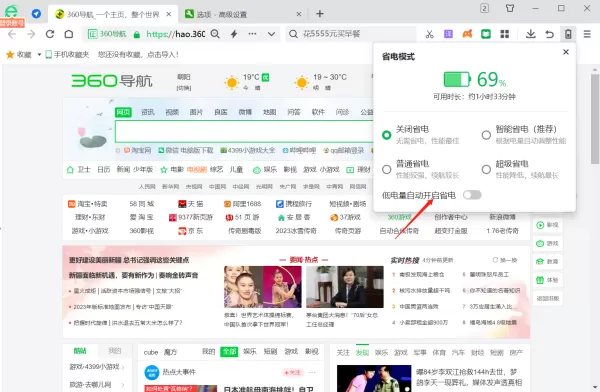Click the 关注 button beside 热点大事件
The height and width of the screenshot is (392, 600).
(x=292, y=372)
